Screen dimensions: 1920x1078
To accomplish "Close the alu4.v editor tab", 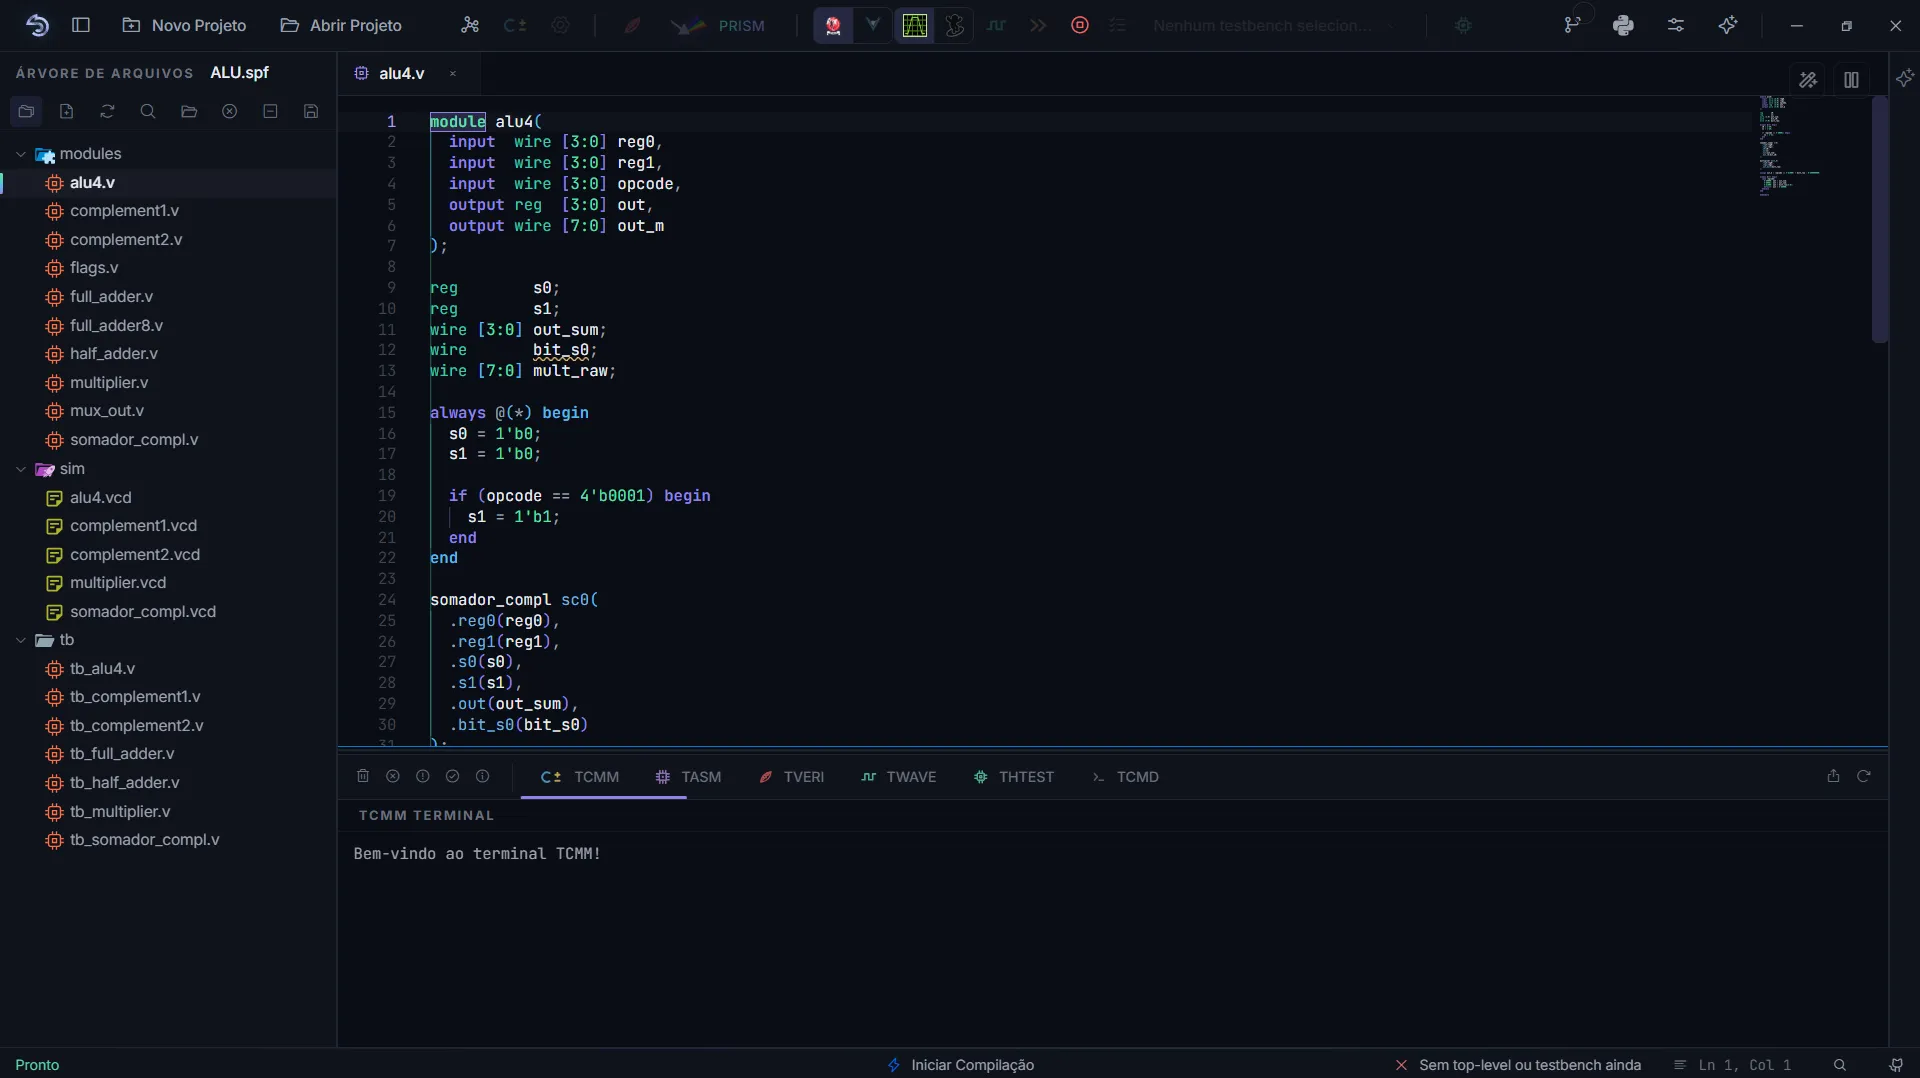I will (x=453, y=73).
